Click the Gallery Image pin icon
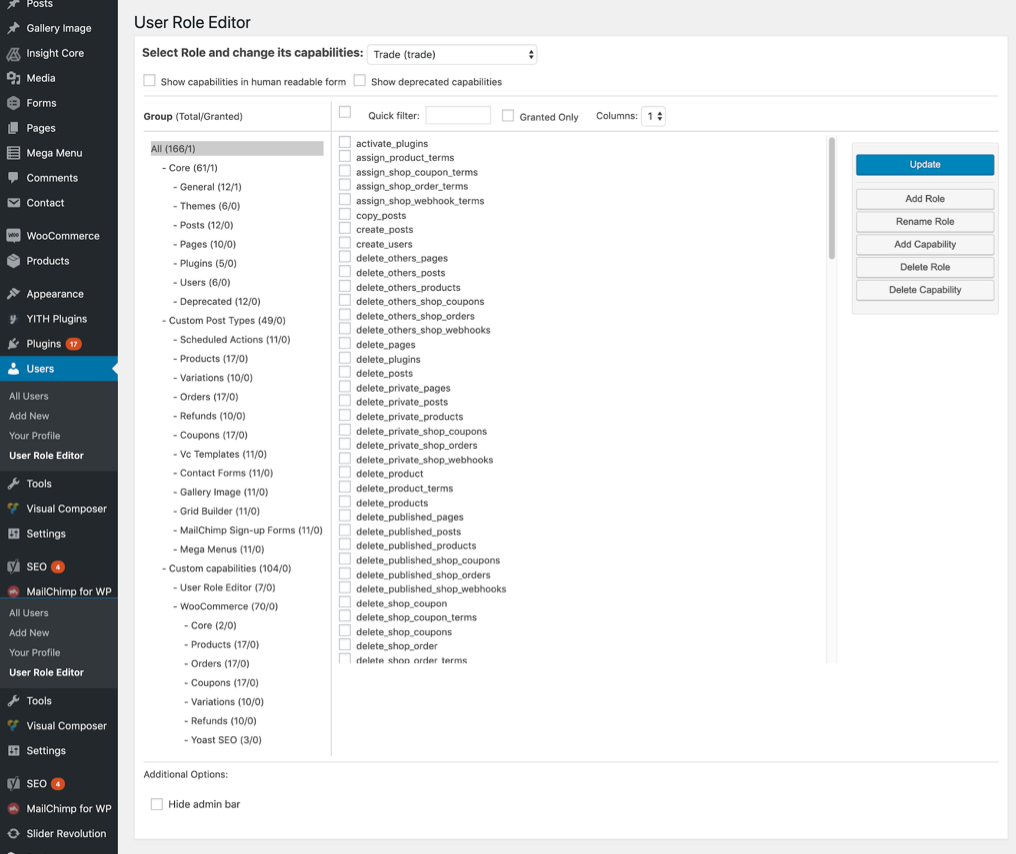This screenshot has height=854, width=1016. pos(13,28)
